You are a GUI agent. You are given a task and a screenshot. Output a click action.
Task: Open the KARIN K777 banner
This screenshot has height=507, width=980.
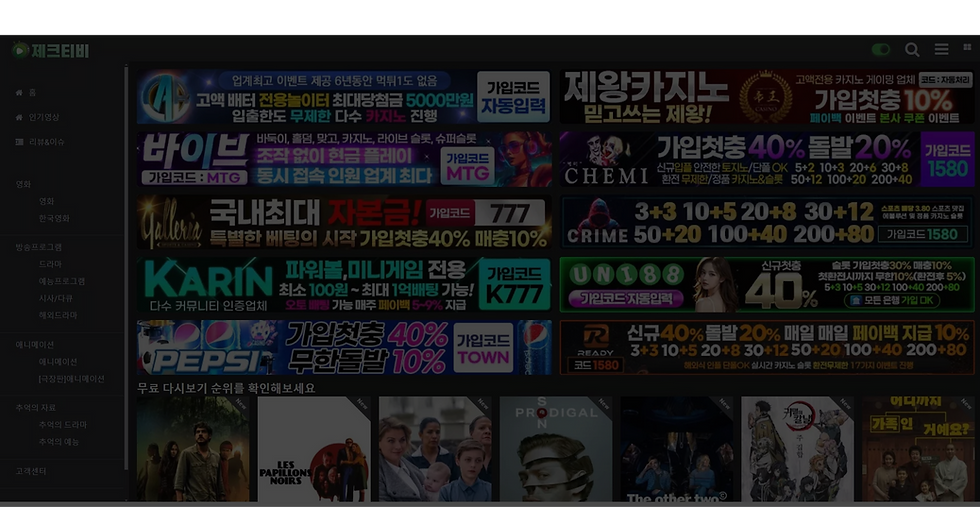[344, 285]
